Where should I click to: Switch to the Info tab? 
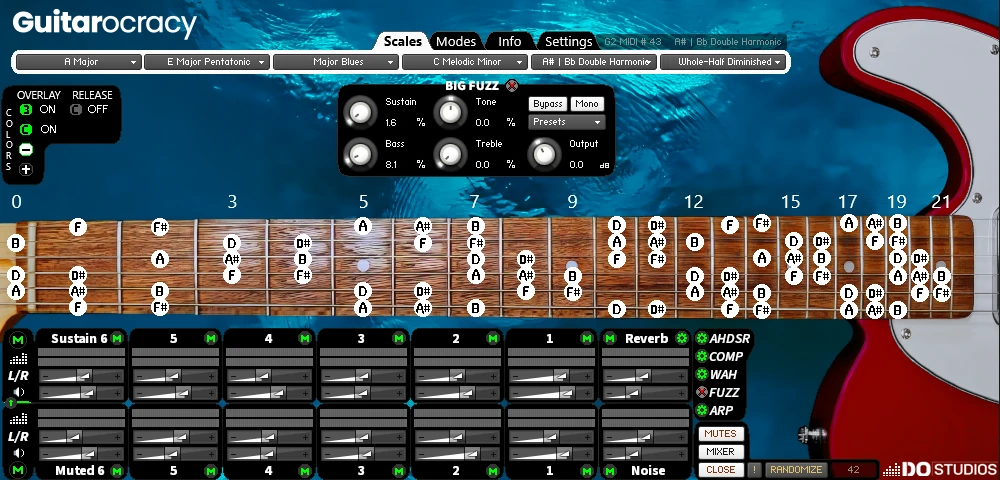pyautogui.click(x=509, y=41)
